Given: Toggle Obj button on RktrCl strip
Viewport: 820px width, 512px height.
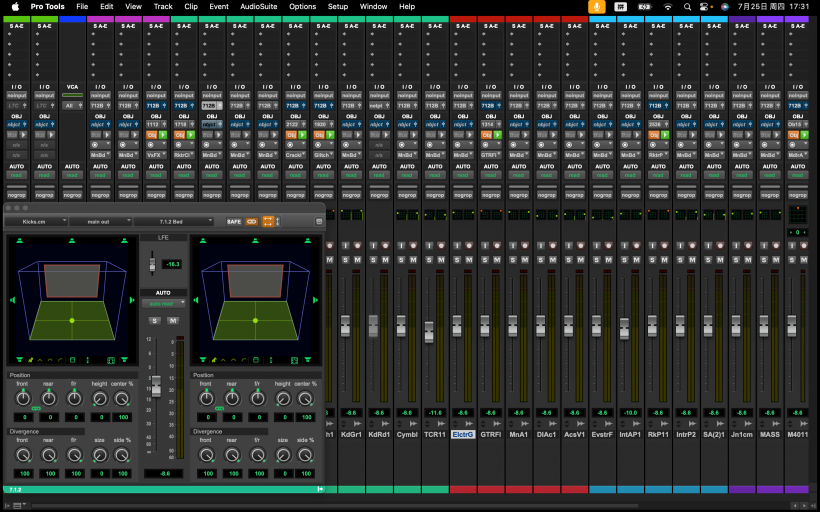Looking at the screenshot, I should click(x=179, y=135).
